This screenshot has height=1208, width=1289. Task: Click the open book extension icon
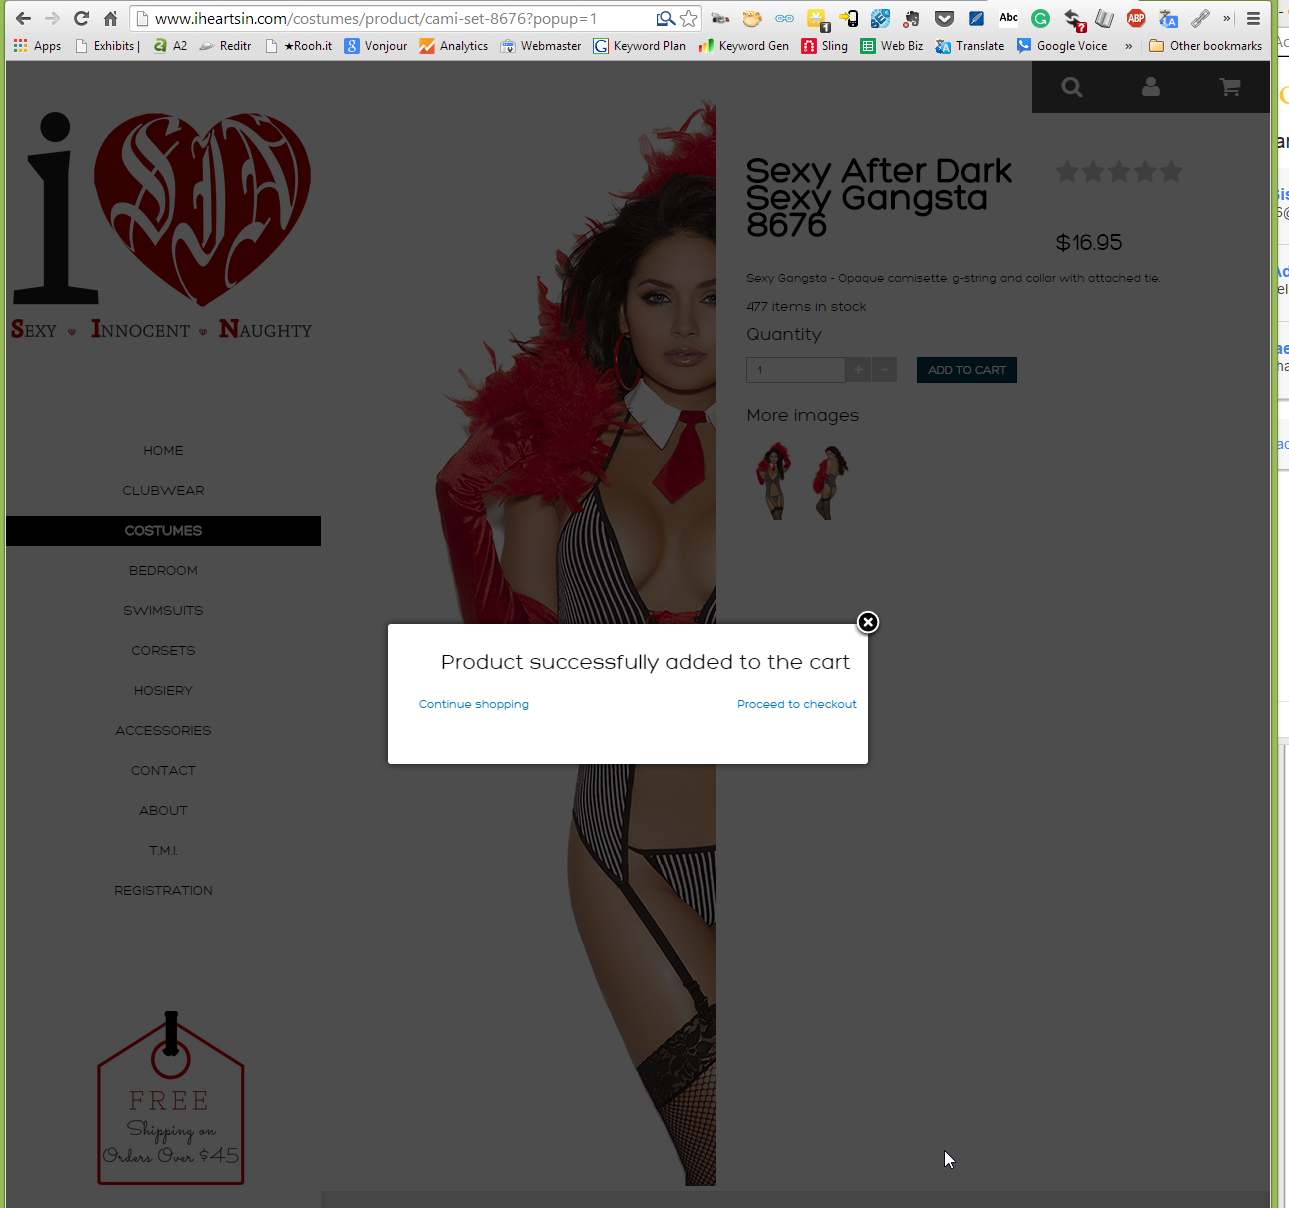point(1104,18)
